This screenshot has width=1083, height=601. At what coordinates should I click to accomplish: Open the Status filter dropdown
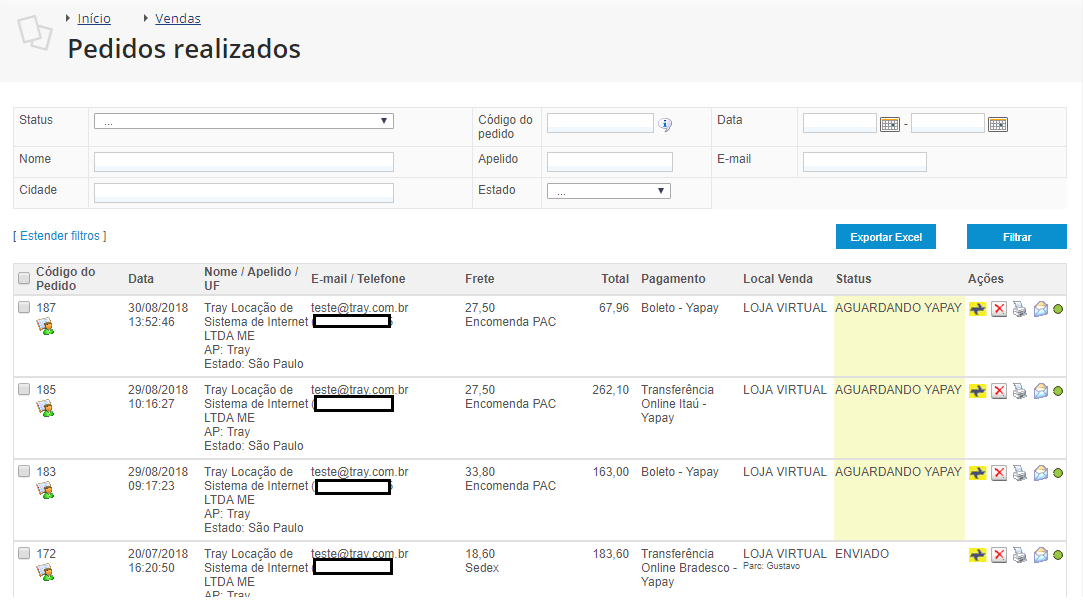244,122
